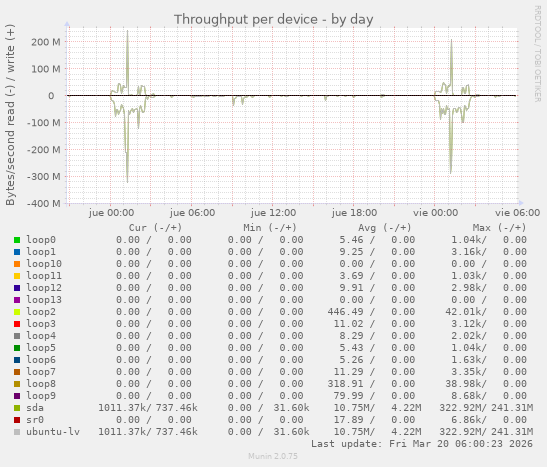This screenshot has height=467, width=547.
Task: Click the 'Max (-/+)' column header
Action: [x=499, y=228]
